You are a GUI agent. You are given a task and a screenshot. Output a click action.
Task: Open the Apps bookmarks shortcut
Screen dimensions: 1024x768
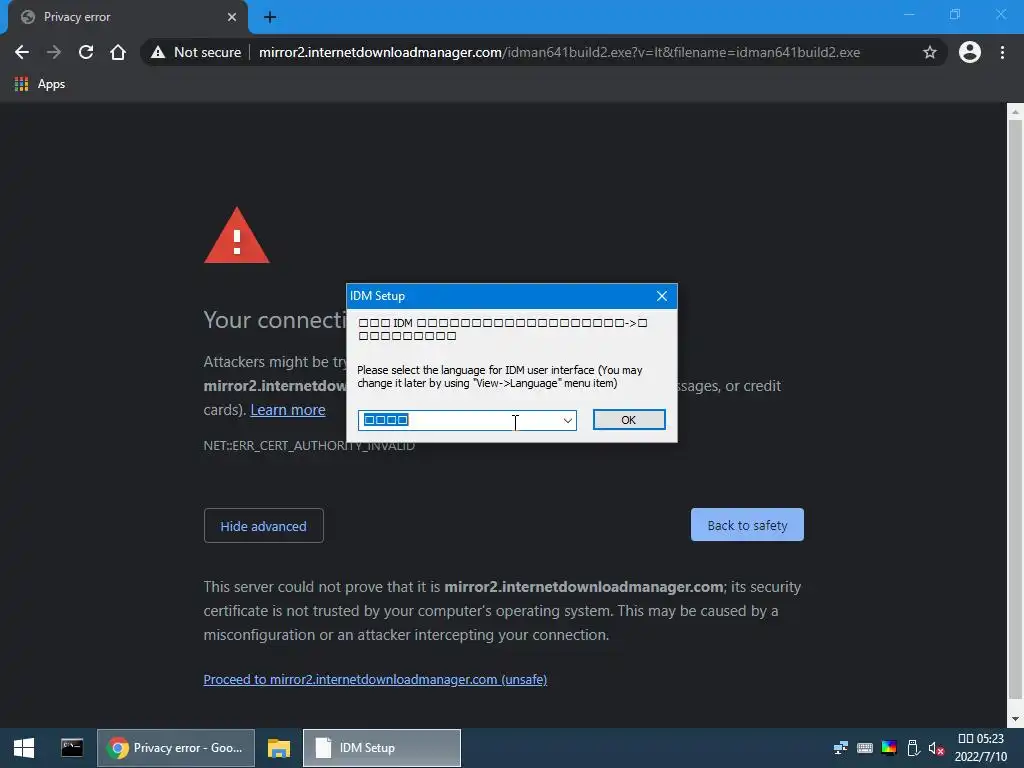(40, 84)
